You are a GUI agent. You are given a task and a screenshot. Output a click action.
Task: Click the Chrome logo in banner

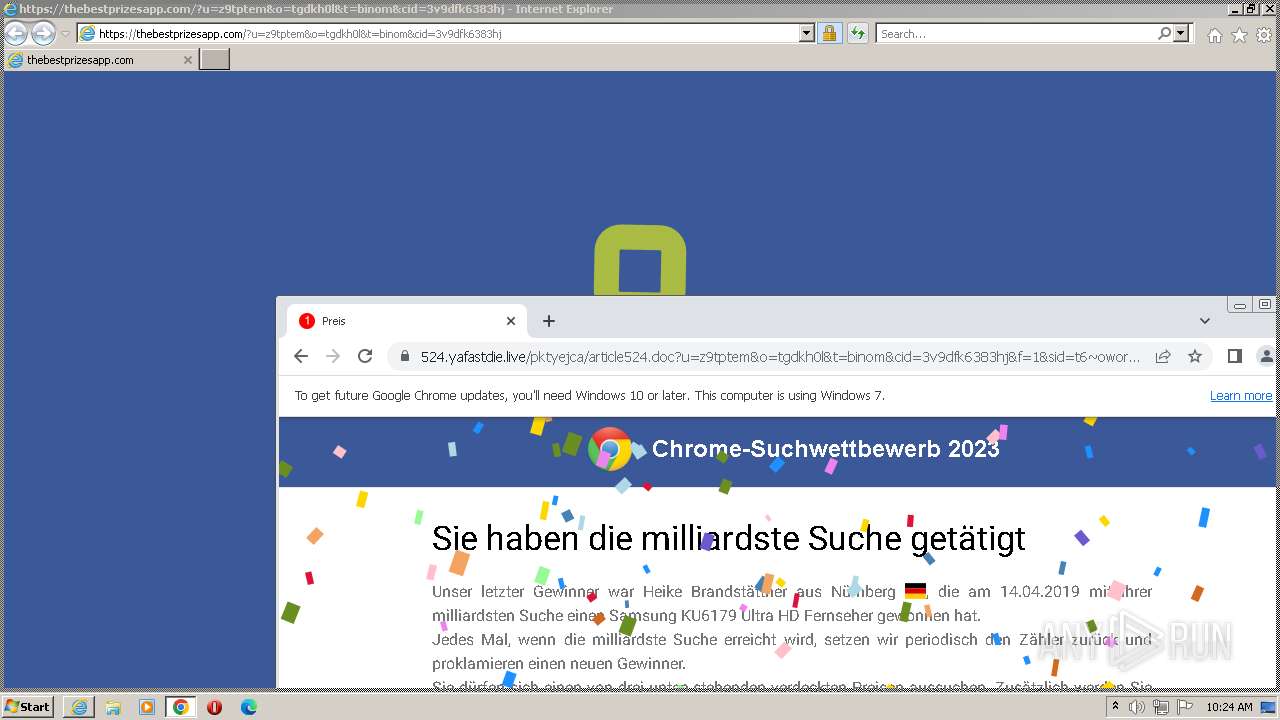point(610,449)
